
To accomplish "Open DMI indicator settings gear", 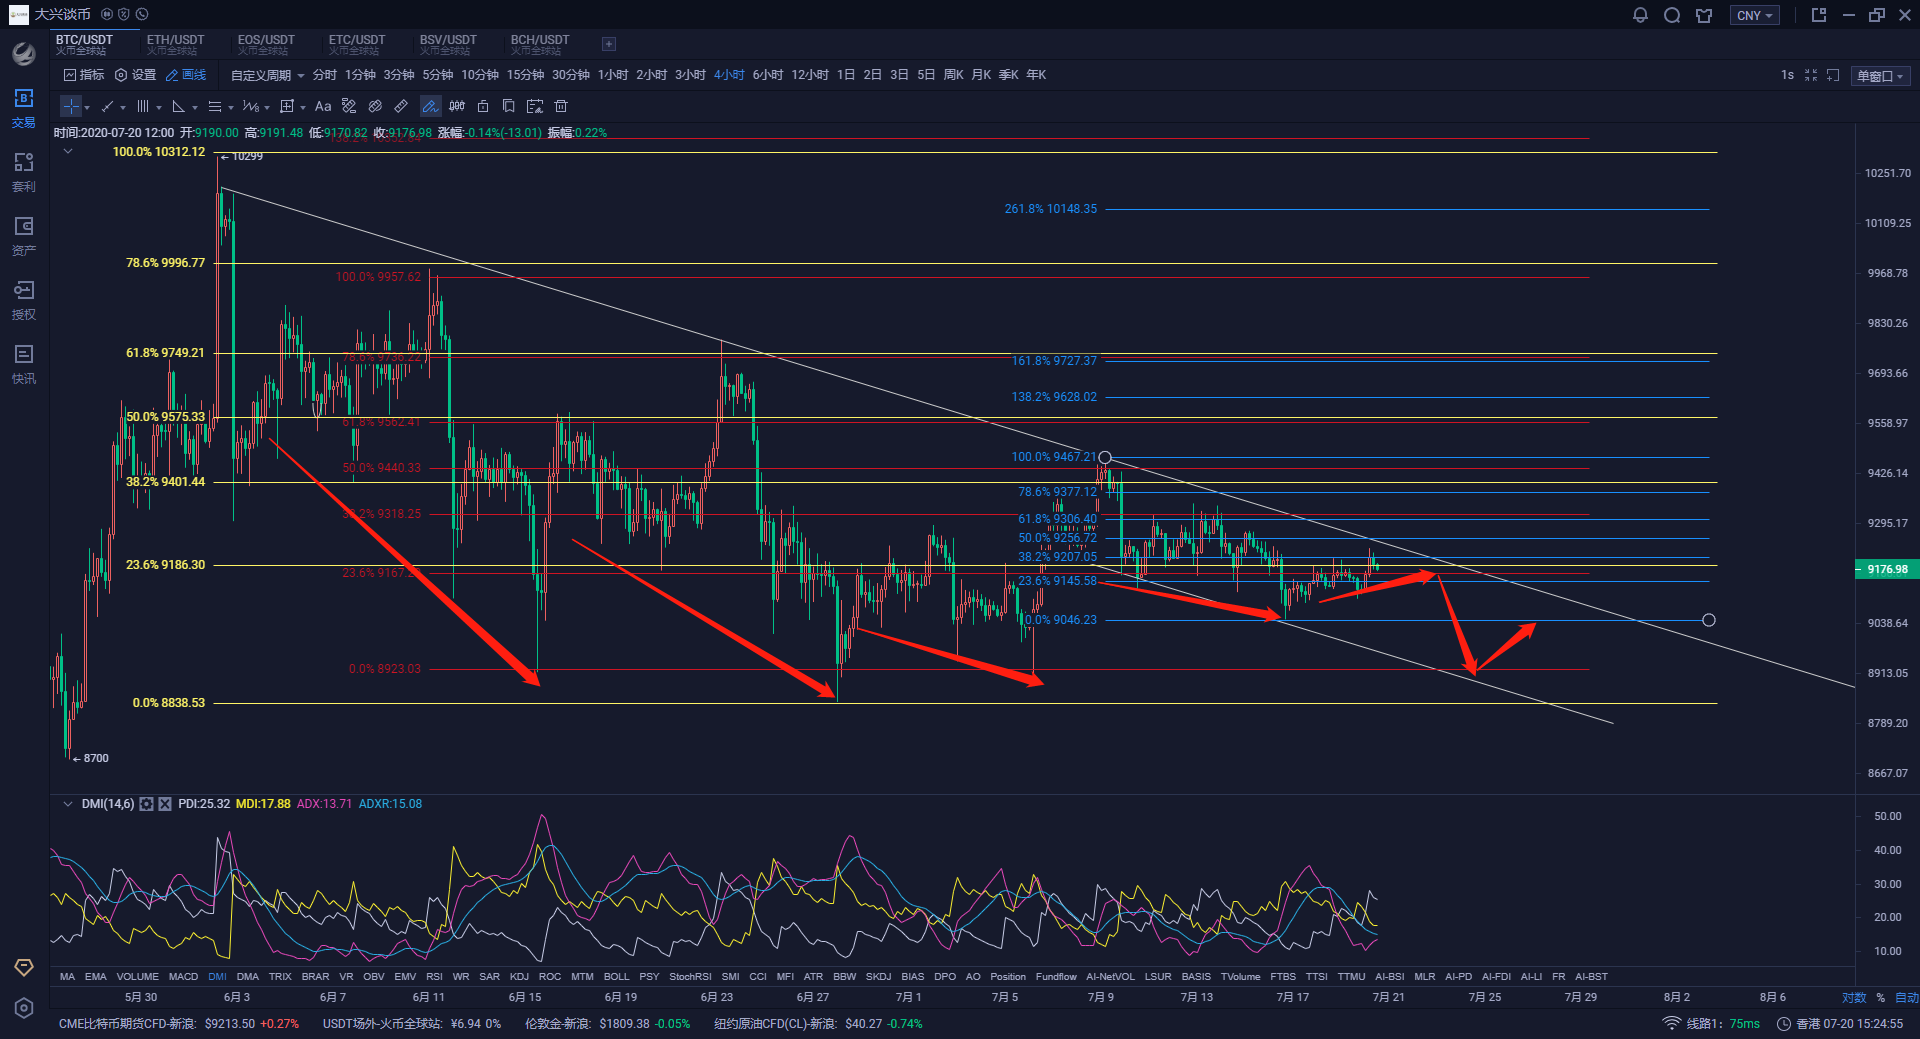I will 147,804.
